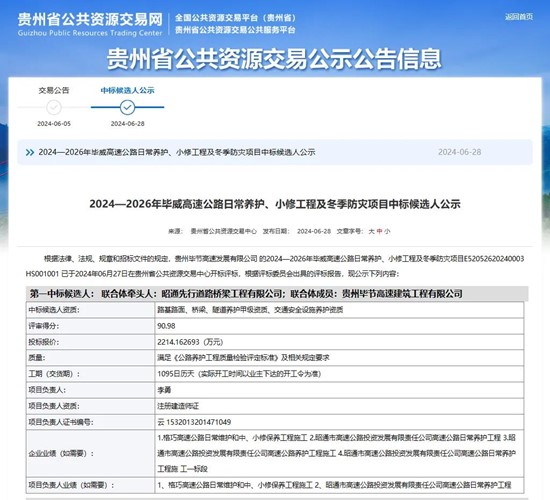This screenshot has height=500, width=550.
Task: Click the 项目负责人业绩 (如需要) label
Action: click(71, 485)
